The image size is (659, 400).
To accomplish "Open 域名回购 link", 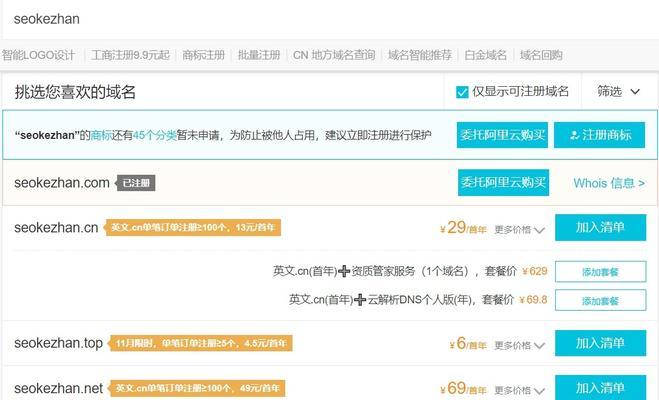I will 541,55.
